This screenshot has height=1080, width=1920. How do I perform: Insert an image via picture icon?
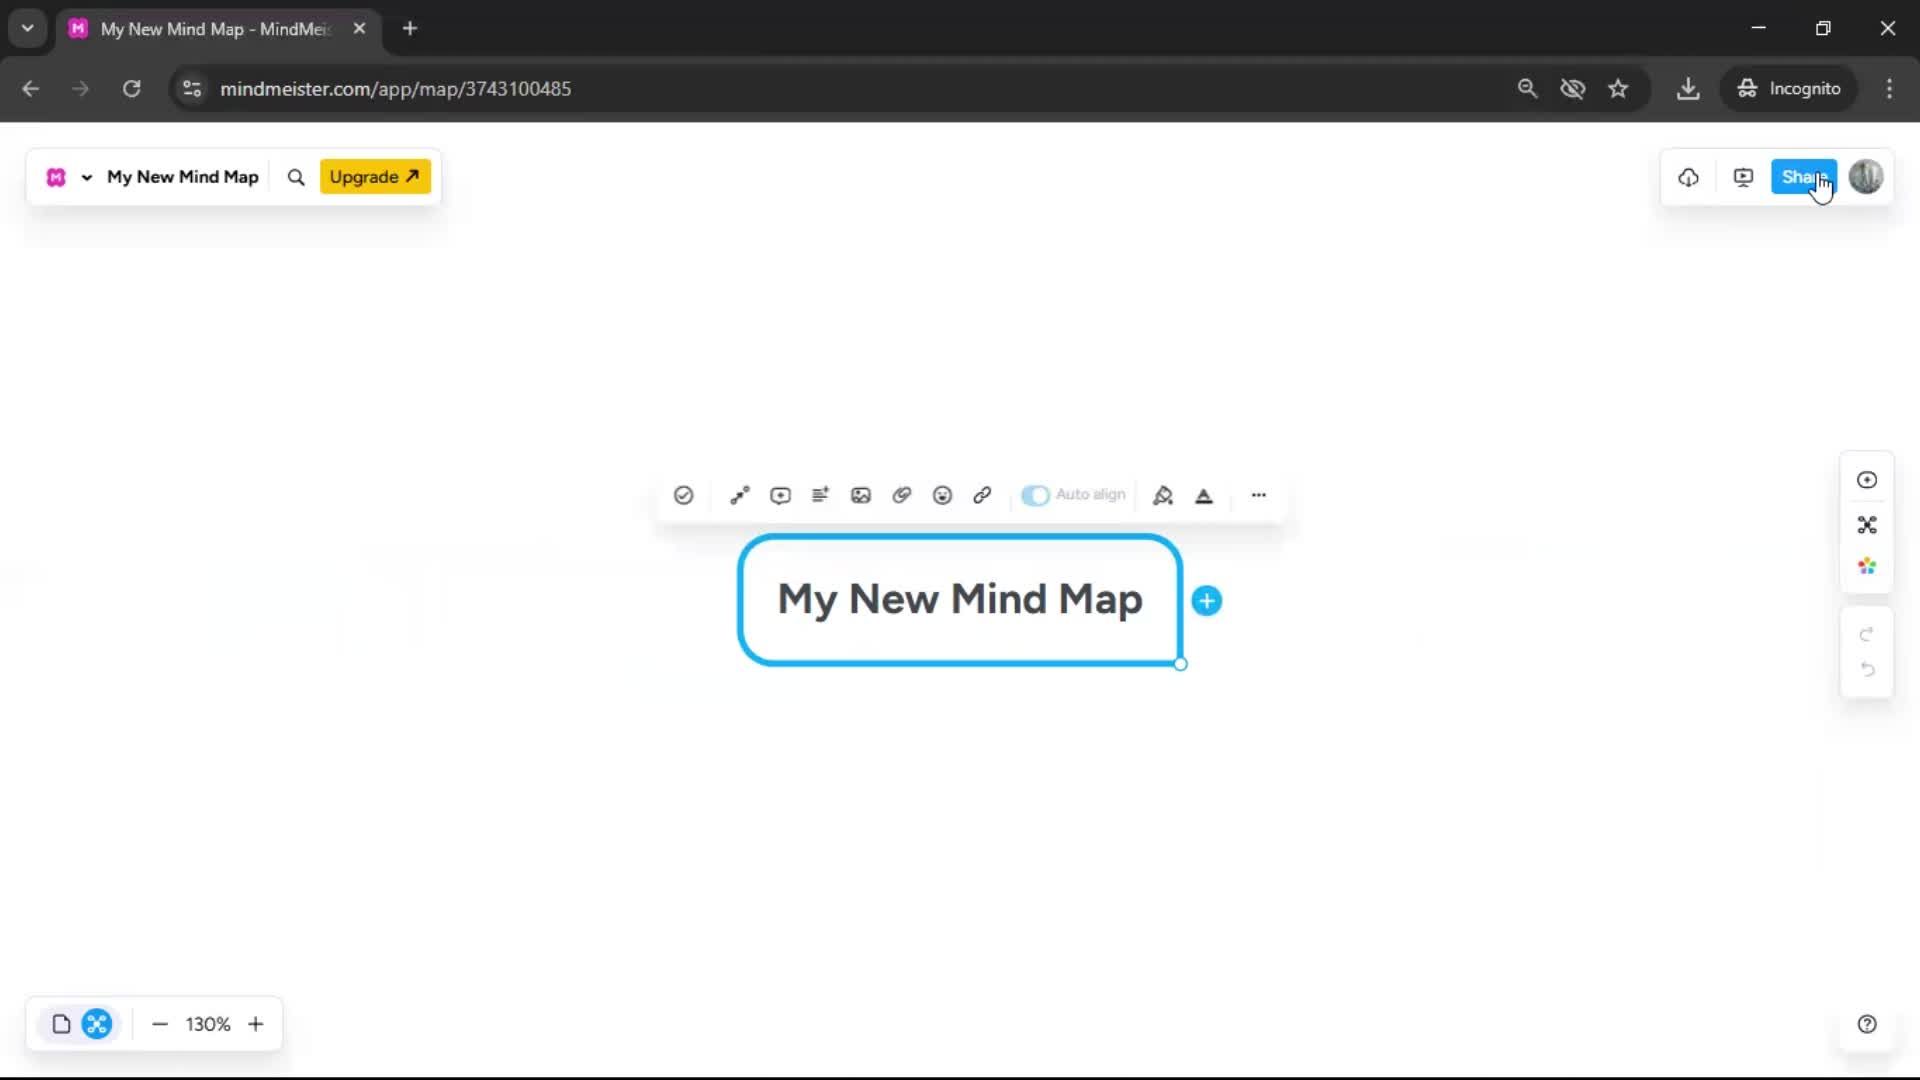click(x=860, y=495)
